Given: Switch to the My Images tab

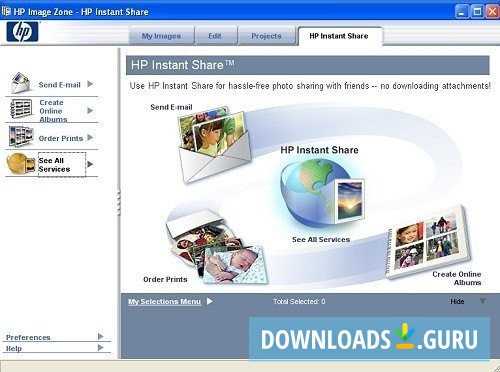Looking at the screenshot, I should click(x=161, y=36).
